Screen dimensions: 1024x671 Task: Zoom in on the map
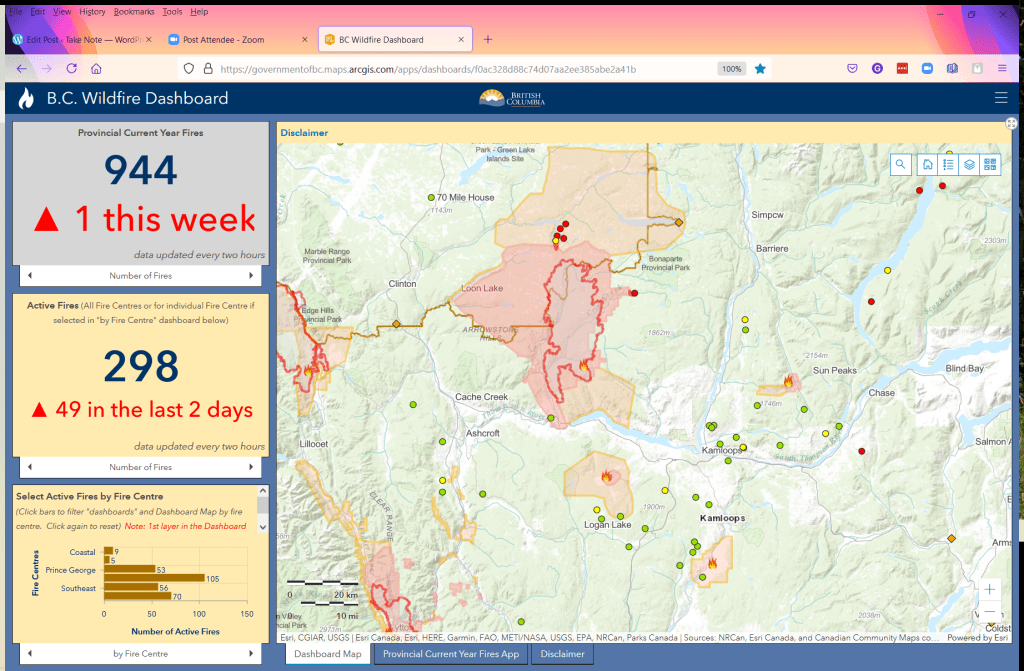coord(989,590)
